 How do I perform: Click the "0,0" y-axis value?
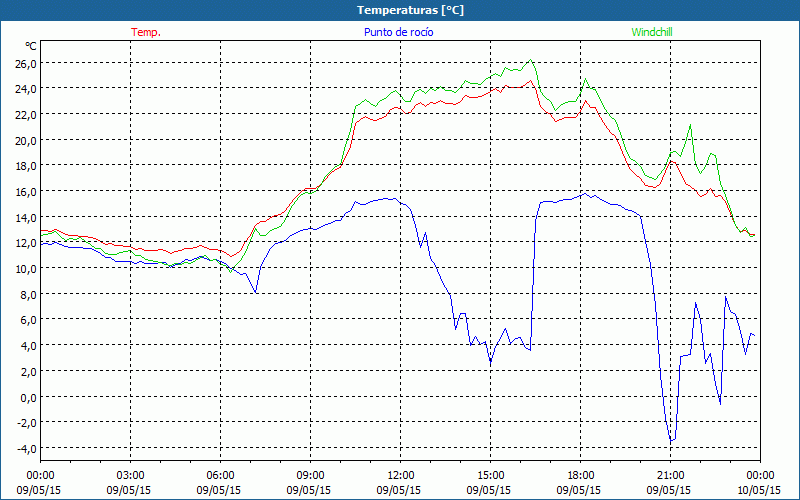pos(28,397)
